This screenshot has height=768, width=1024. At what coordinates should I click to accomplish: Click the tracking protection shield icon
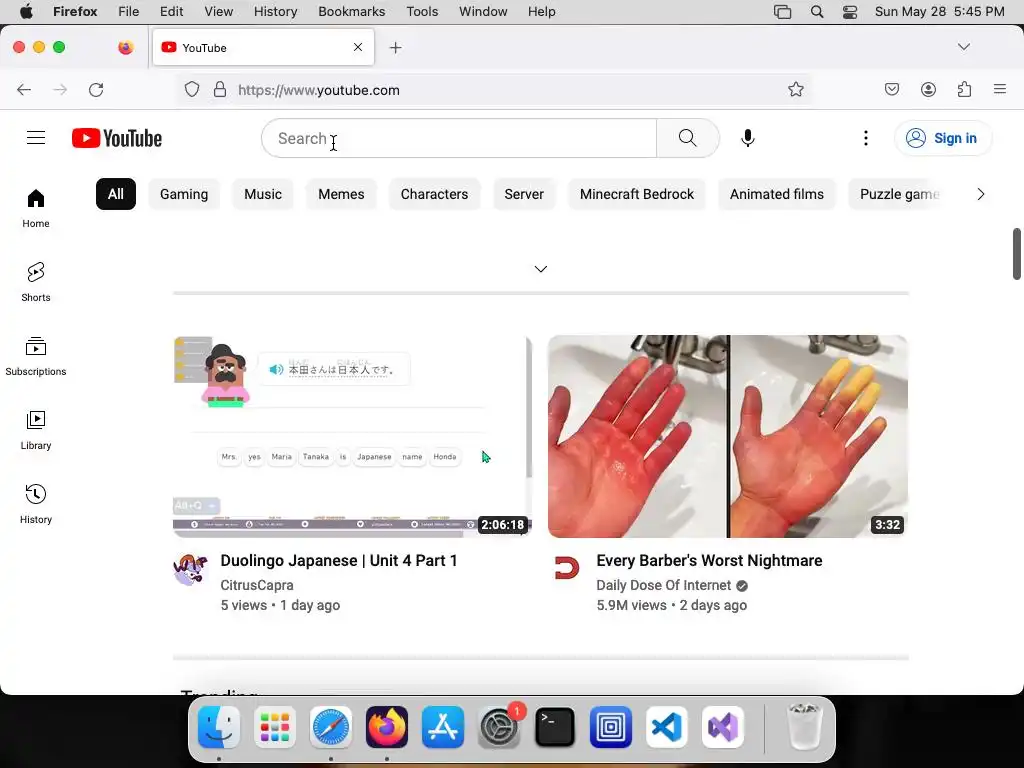191,89
